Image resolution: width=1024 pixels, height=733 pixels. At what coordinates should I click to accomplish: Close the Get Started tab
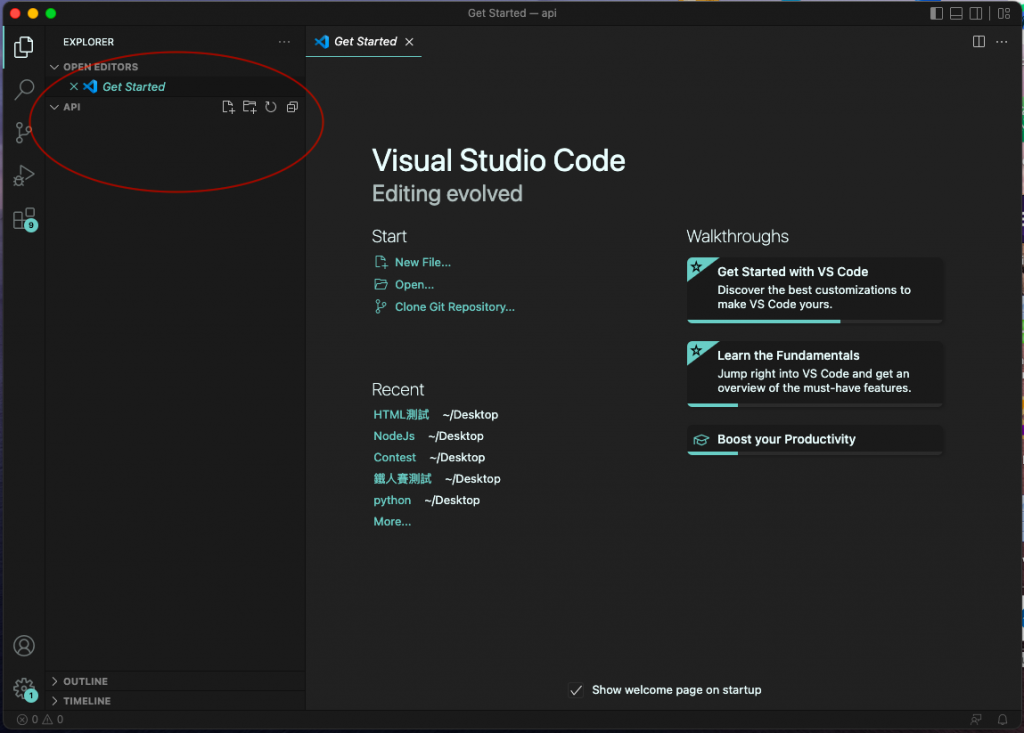(409, 42)
